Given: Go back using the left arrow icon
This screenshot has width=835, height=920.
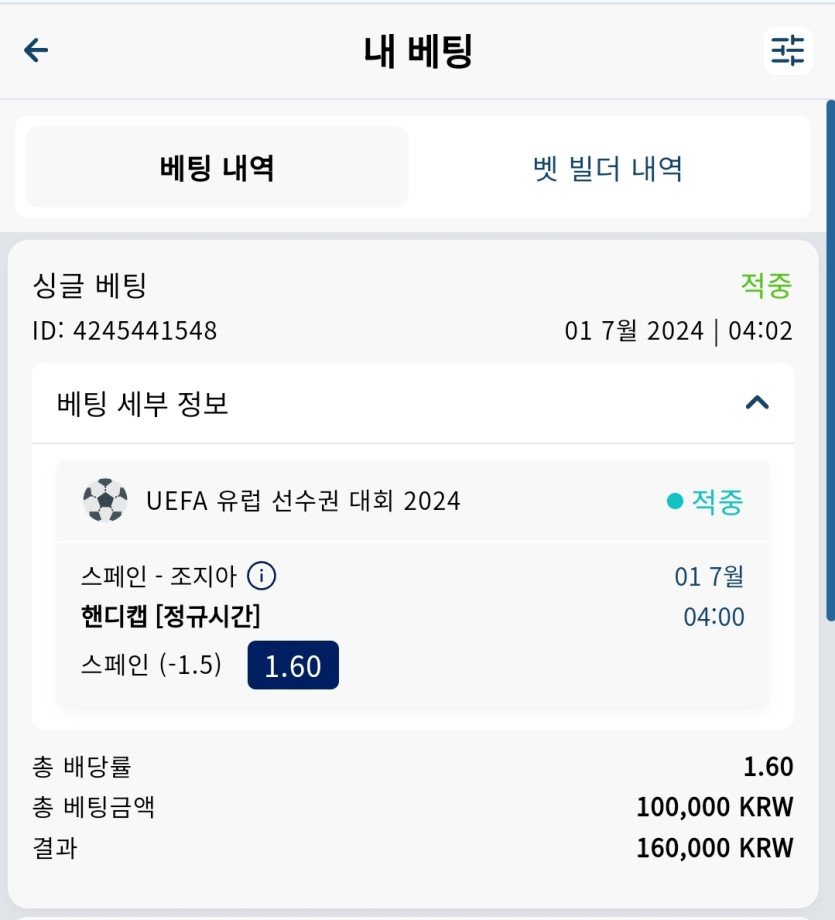Looking at the screenshot, I should (36, 50).
